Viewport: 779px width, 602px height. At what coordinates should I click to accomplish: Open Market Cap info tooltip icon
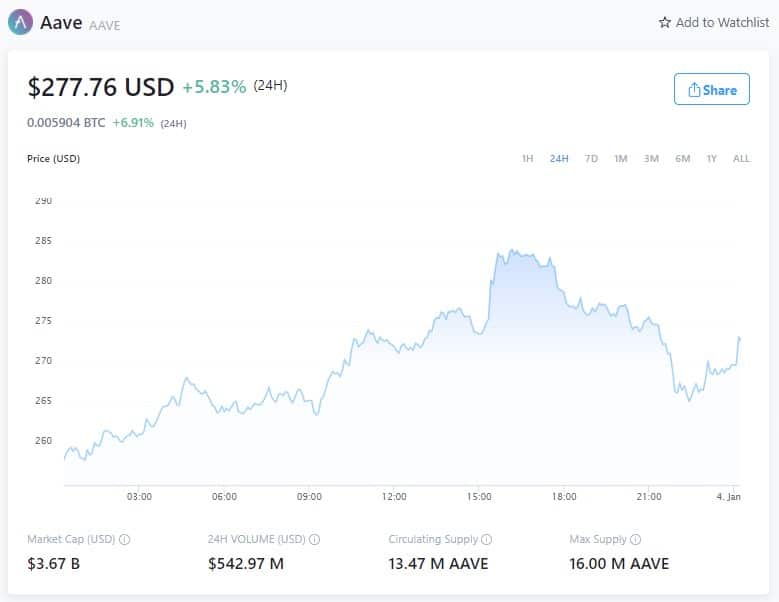pos(125,539)
